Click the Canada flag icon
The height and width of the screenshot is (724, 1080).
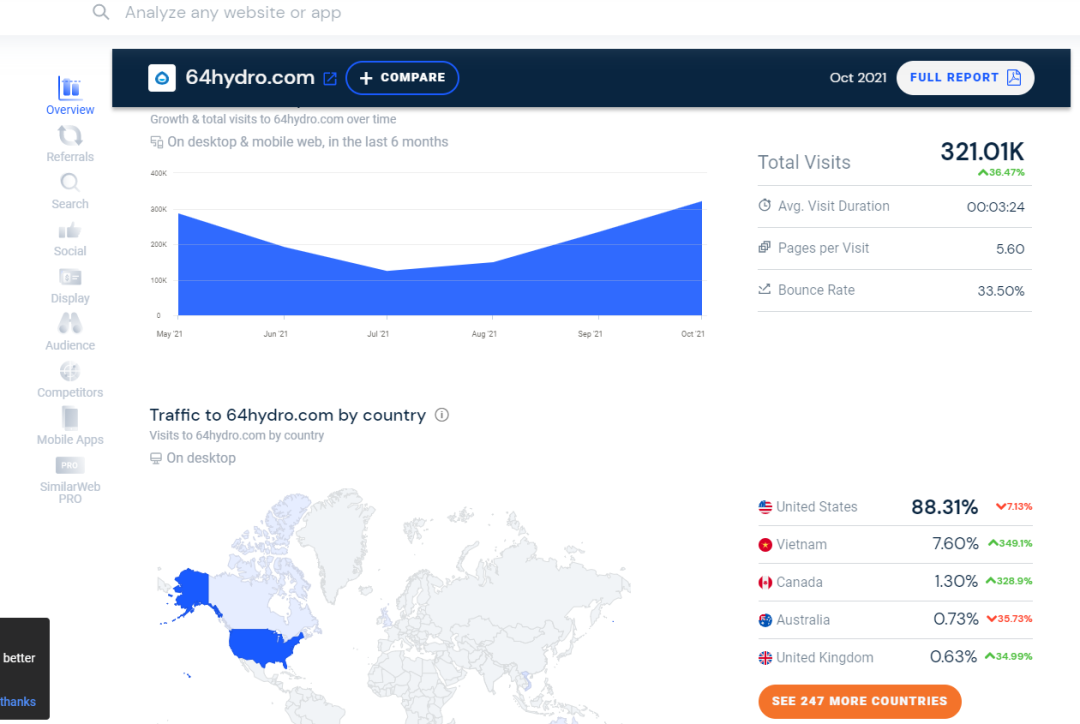coord(765,583)
